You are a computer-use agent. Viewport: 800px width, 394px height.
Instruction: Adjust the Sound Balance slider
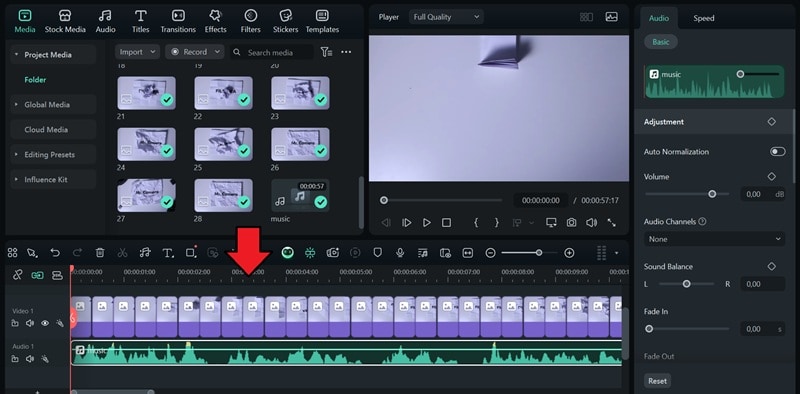687,284
